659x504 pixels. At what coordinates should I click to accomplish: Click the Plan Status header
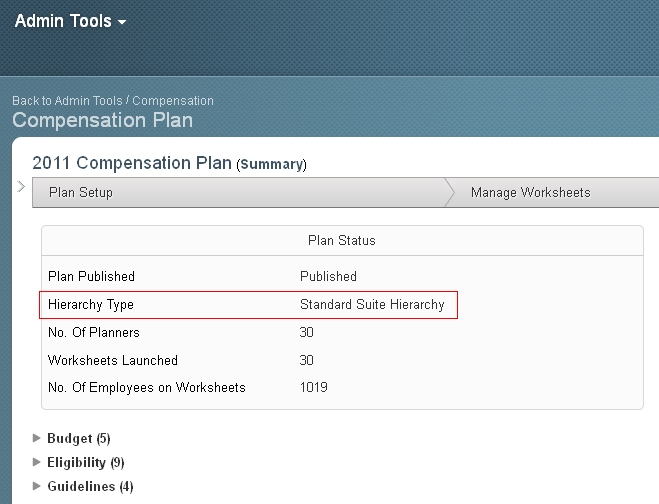click(342, 240)
